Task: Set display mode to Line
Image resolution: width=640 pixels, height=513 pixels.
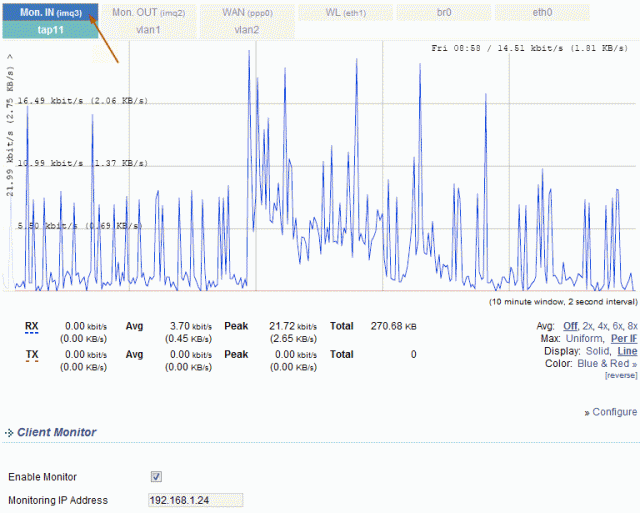Action: click(x=627, y=351)
